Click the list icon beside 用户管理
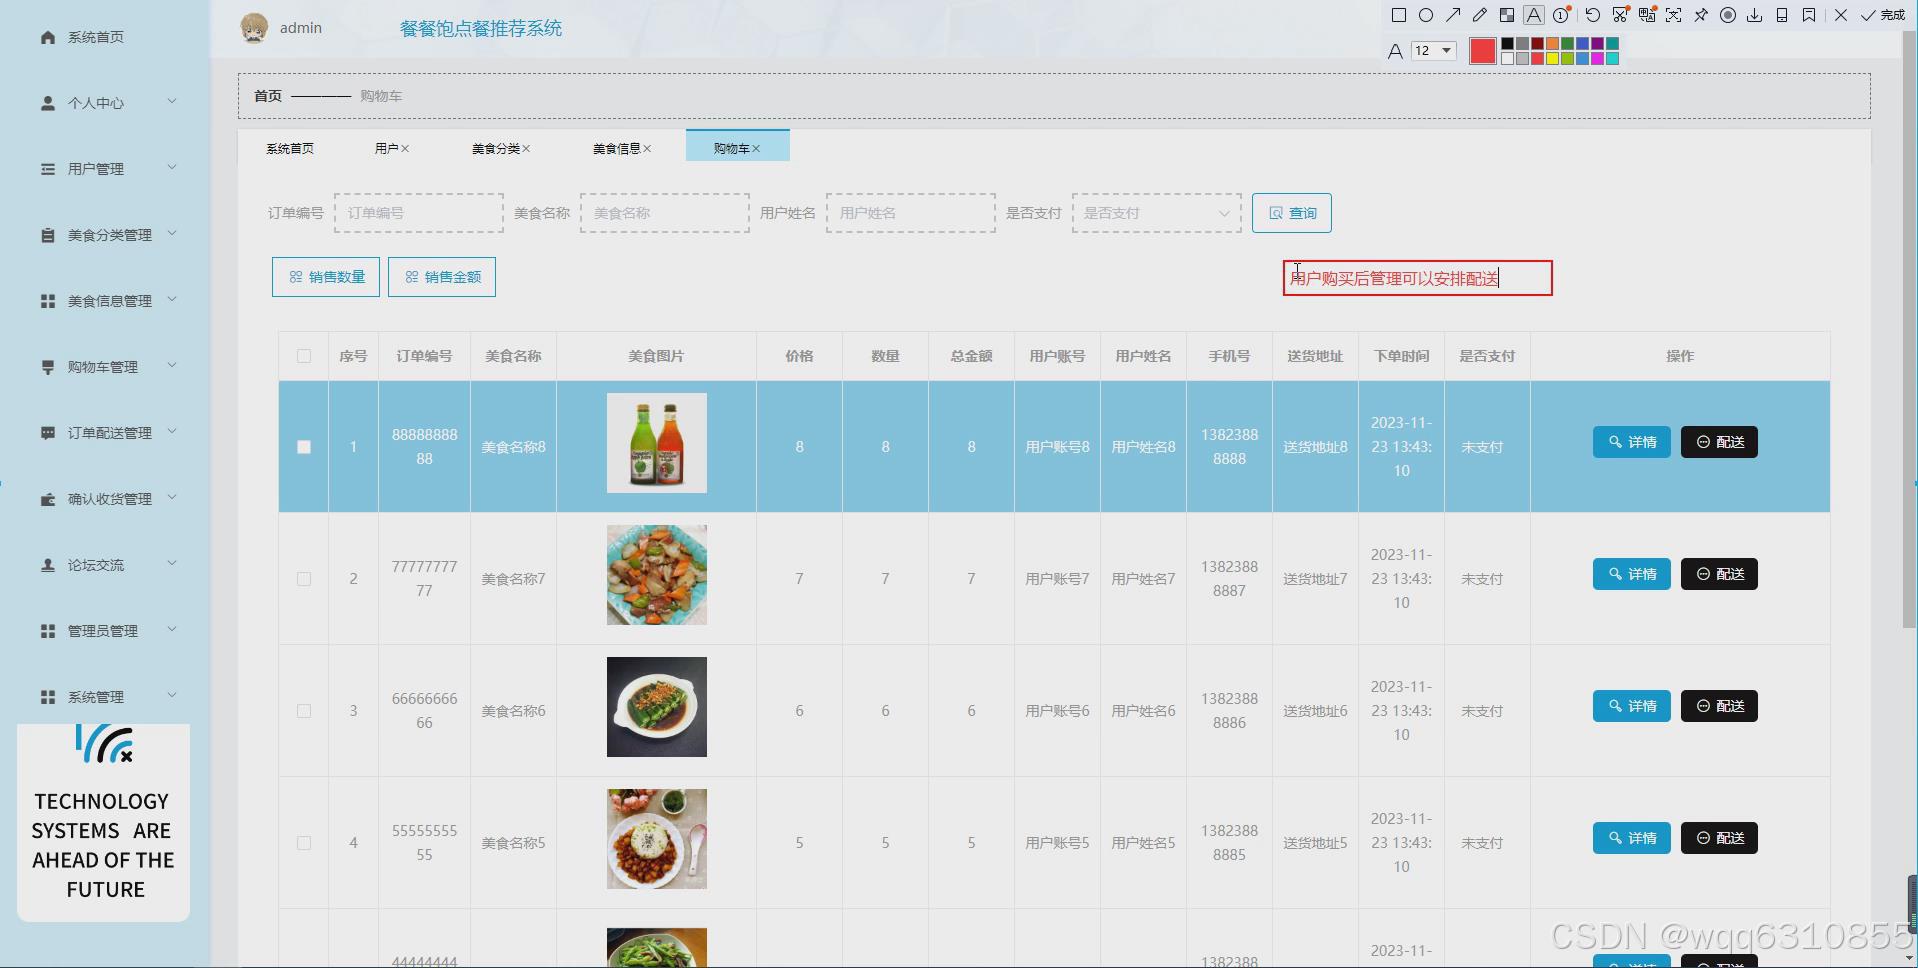1918x968 pixels. (x=47, y=169)
